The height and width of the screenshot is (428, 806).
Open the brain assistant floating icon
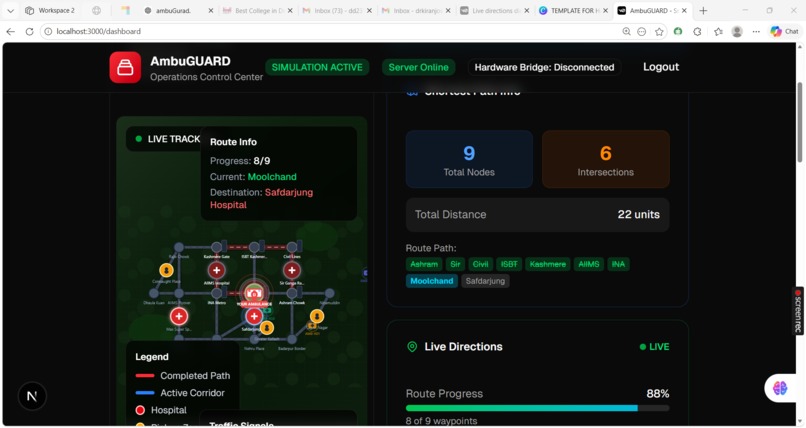point(780,388)
